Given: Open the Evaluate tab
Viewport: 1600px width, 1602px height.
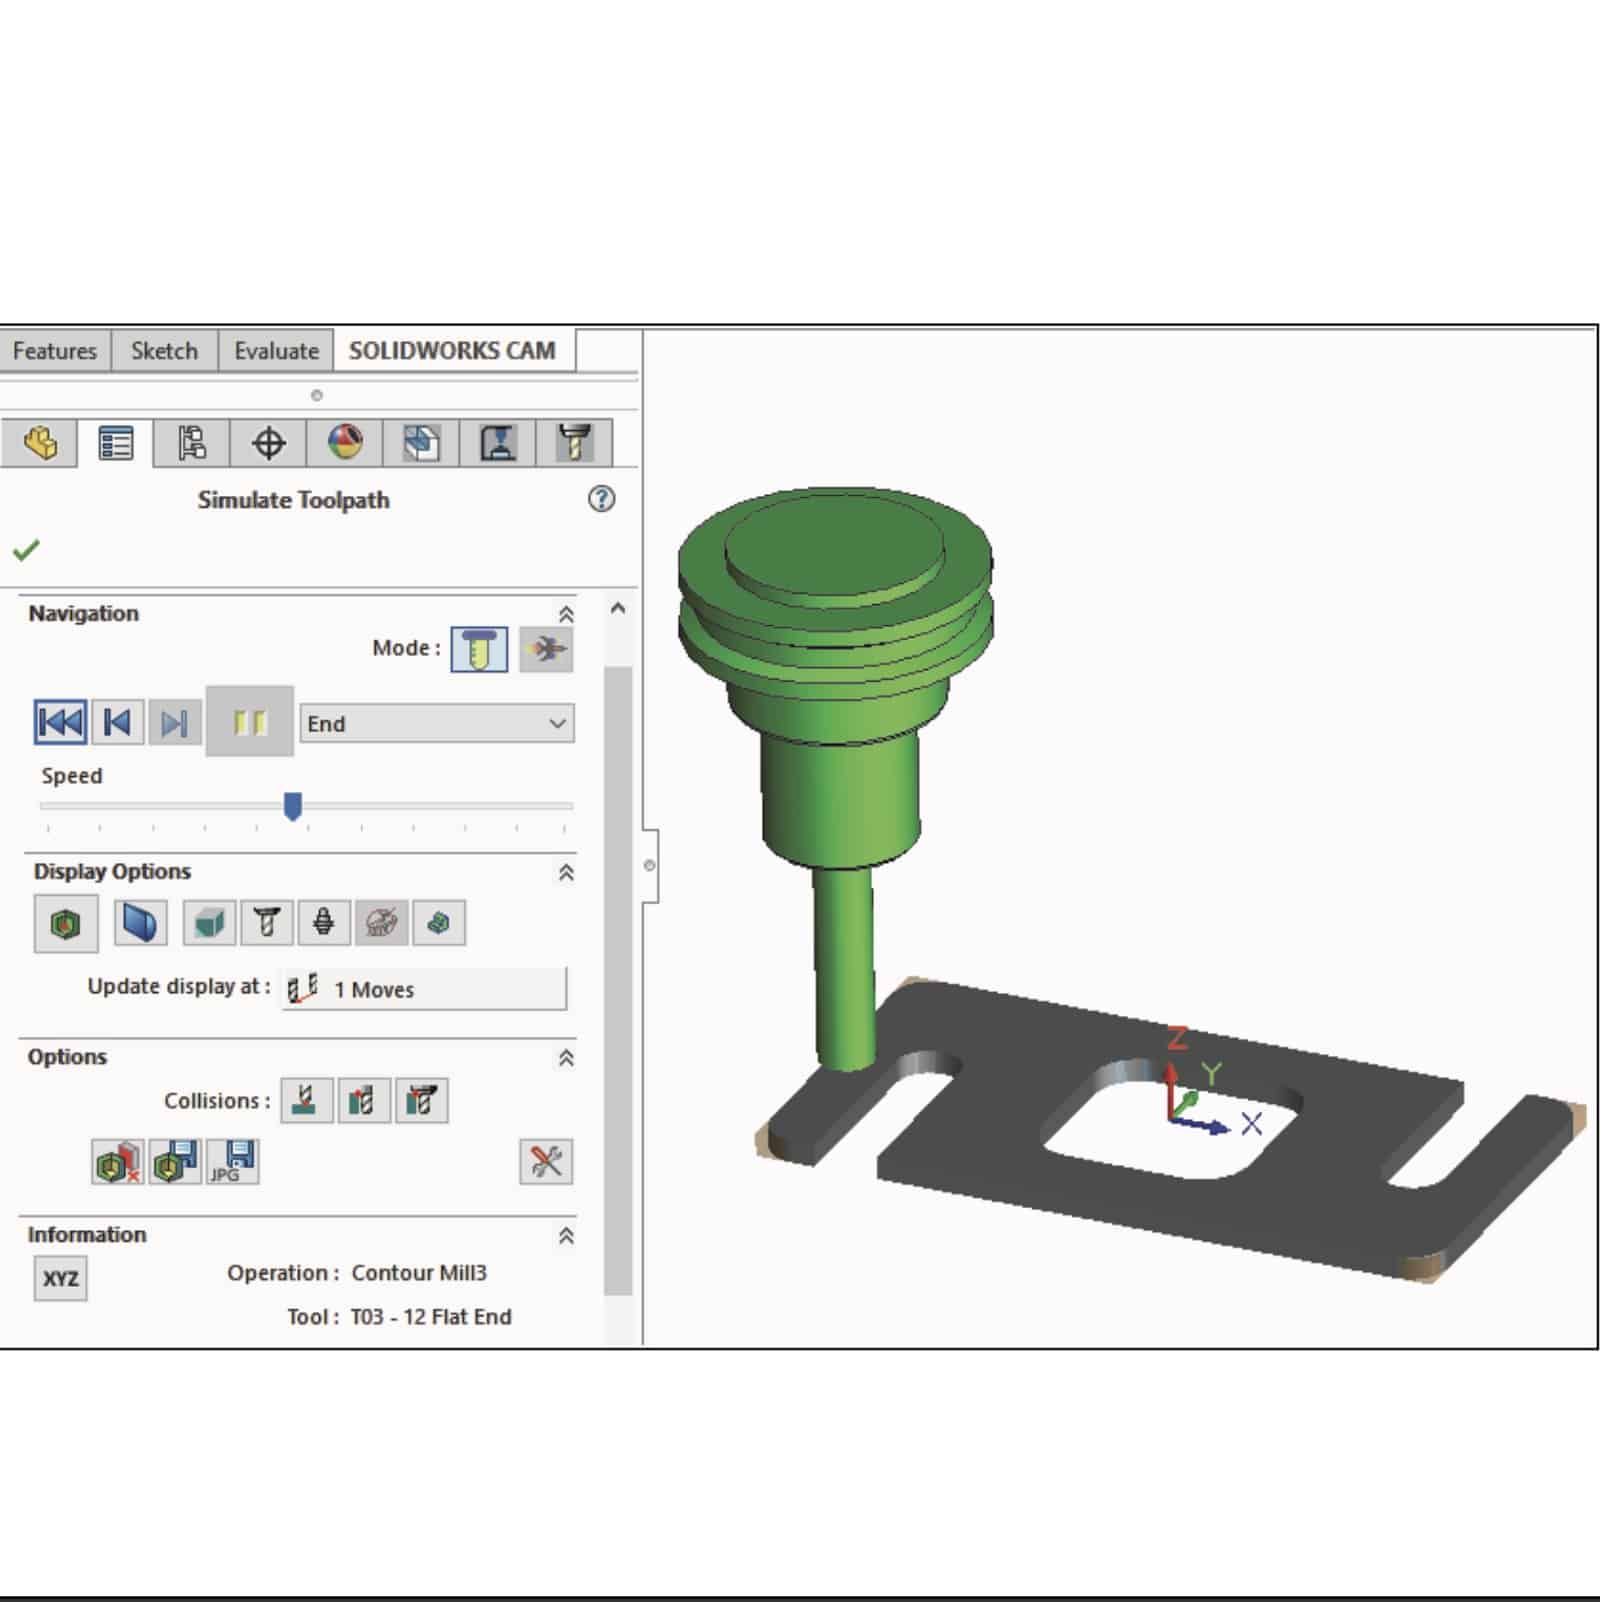Looking at the screenshot, I should click(x=276, y=351).
